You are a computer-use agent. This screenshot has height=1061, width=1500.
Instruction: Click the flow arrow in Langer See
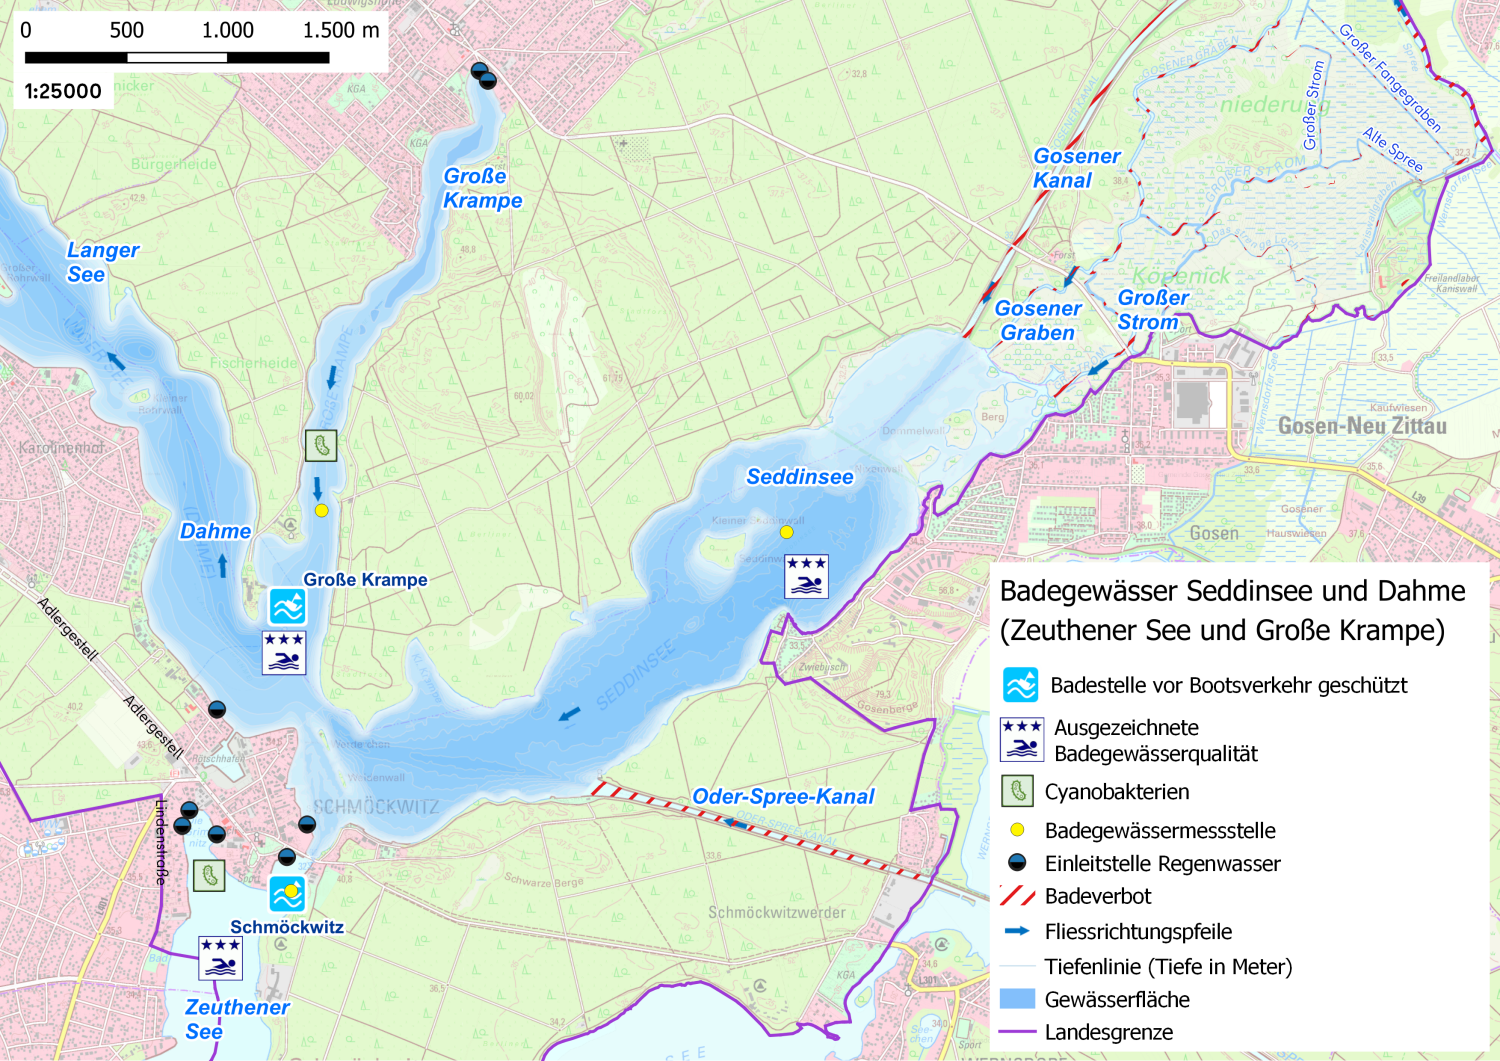(x=116, y=360)
